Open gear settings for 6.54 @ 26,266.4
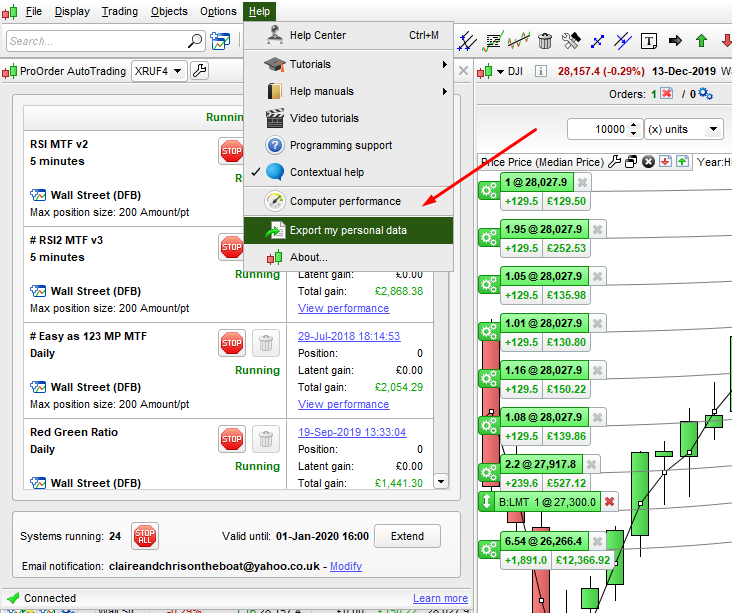This screenshot has height=613, width=732. click(x=489, y=550)
